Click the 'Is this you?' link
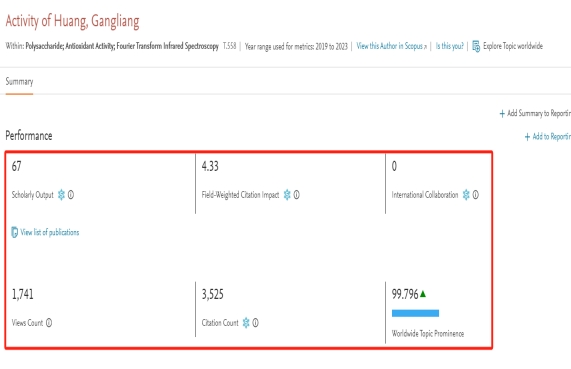 click(450, 46)
